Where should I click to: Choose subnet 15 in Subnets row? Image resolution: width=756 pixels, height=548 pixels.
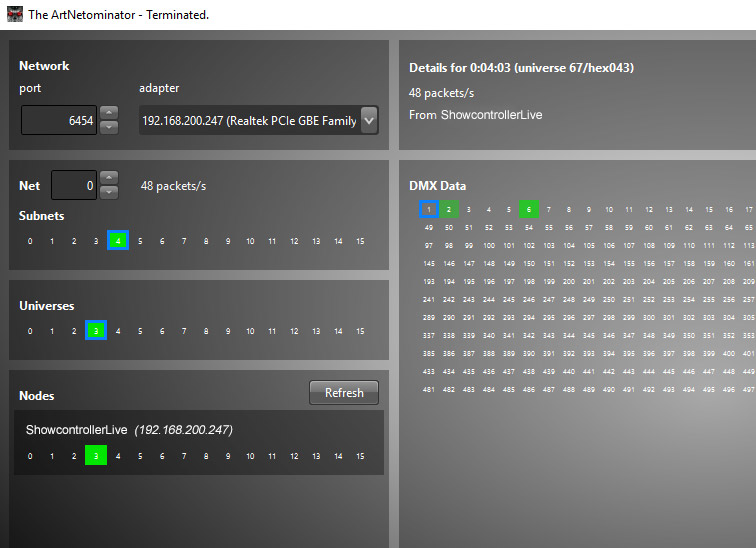(360, 241)
